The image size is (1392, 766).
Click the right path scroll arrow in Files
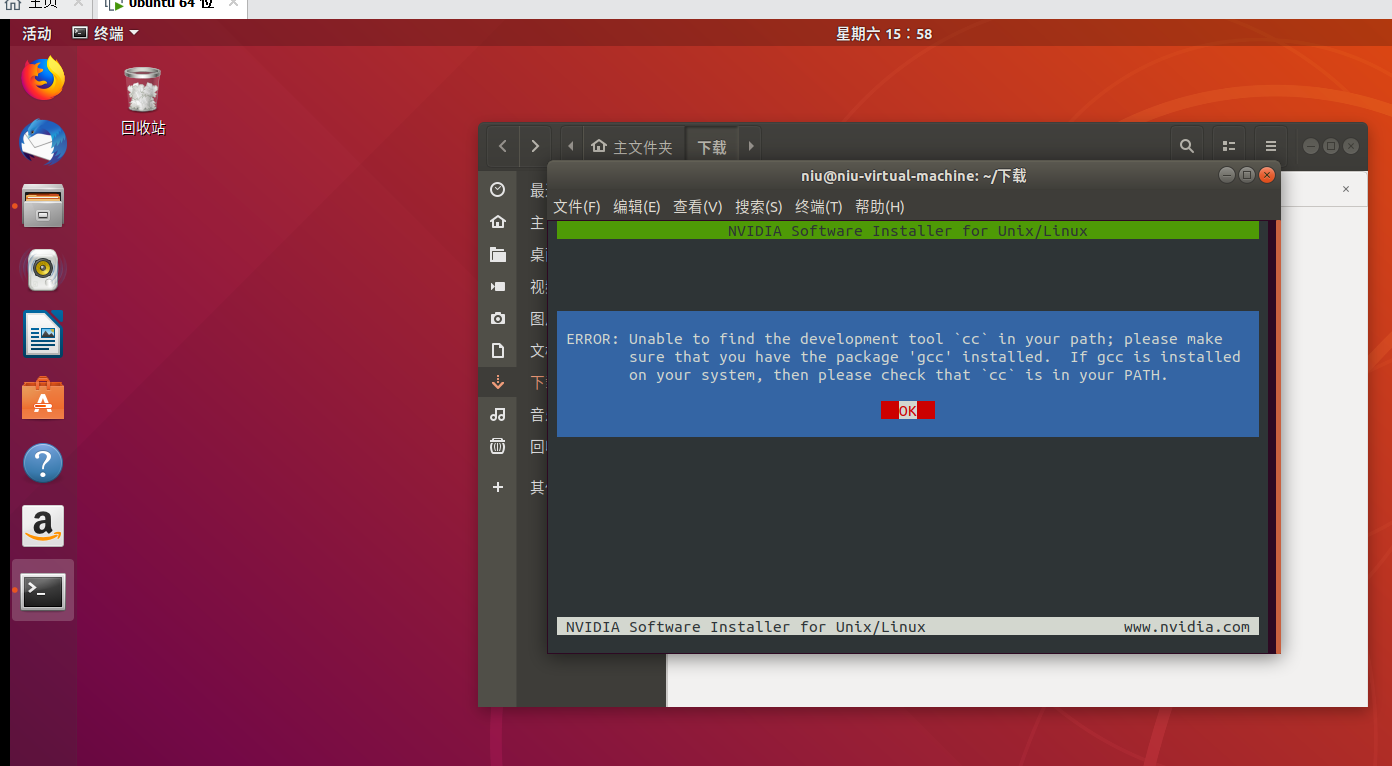pos(750,146)
